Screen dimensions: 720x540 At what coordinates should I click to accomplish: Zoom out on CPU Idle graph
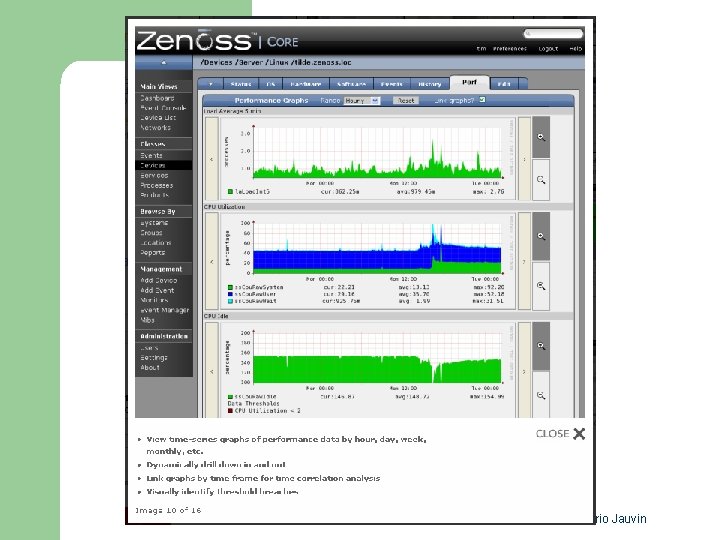[x=541, y=395]
